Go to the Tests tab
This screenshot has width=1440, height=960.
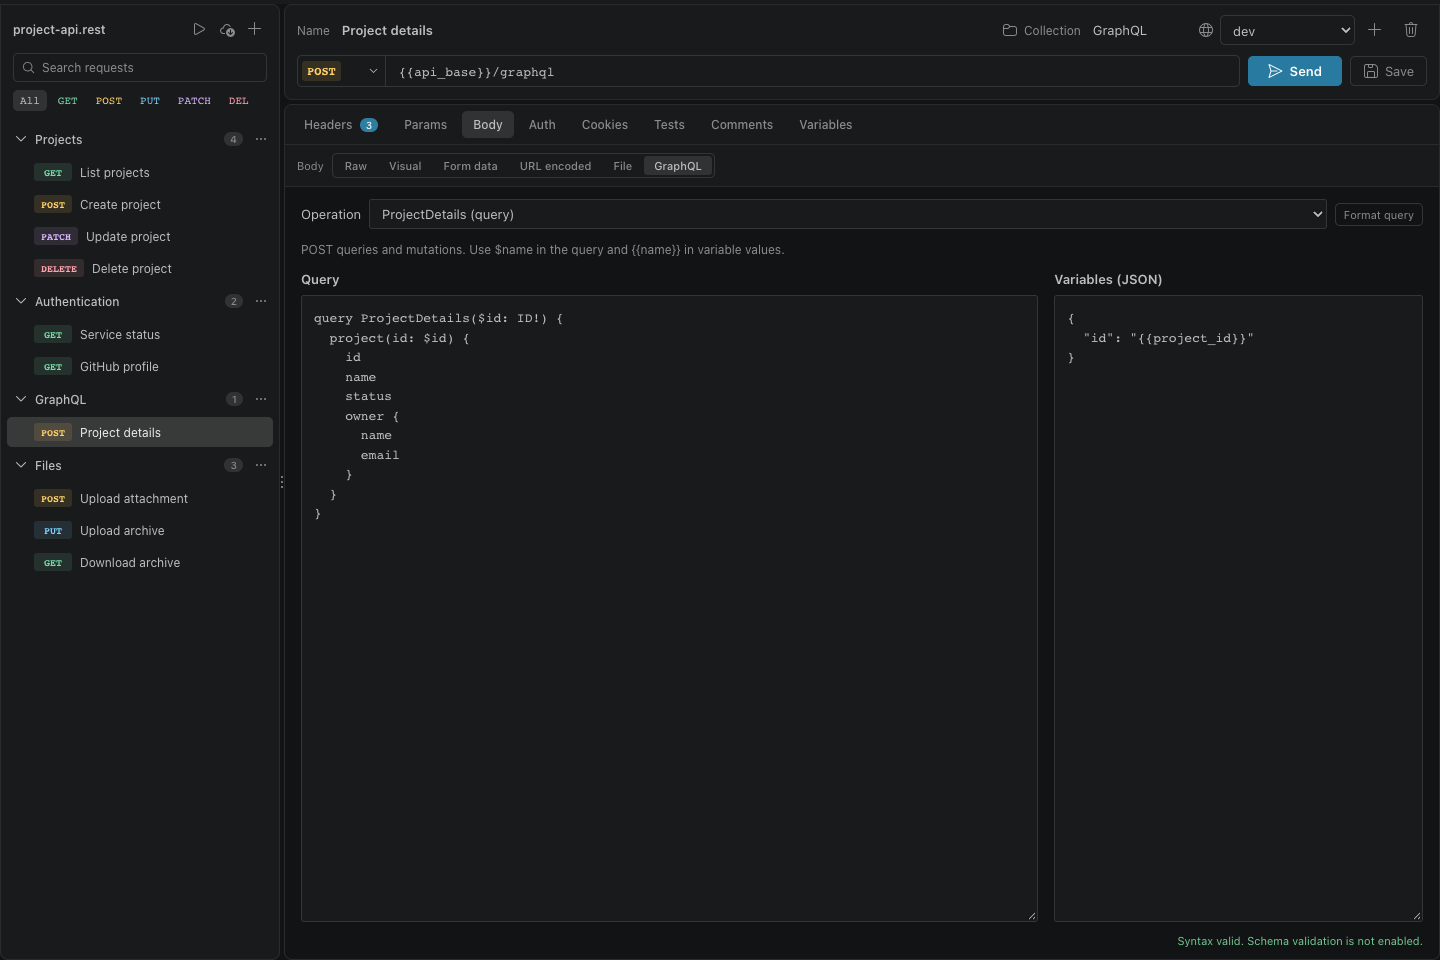click(x=669, y=125)
